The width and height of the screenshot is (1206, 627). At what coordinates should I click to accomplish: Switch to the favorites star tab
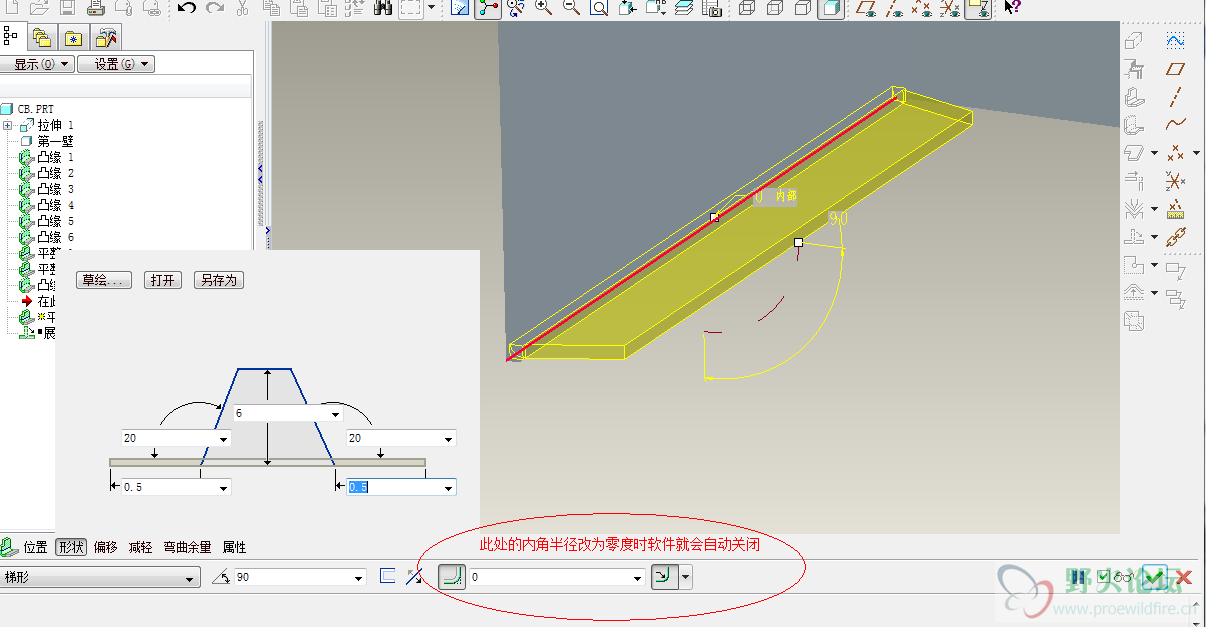[73, 38]
